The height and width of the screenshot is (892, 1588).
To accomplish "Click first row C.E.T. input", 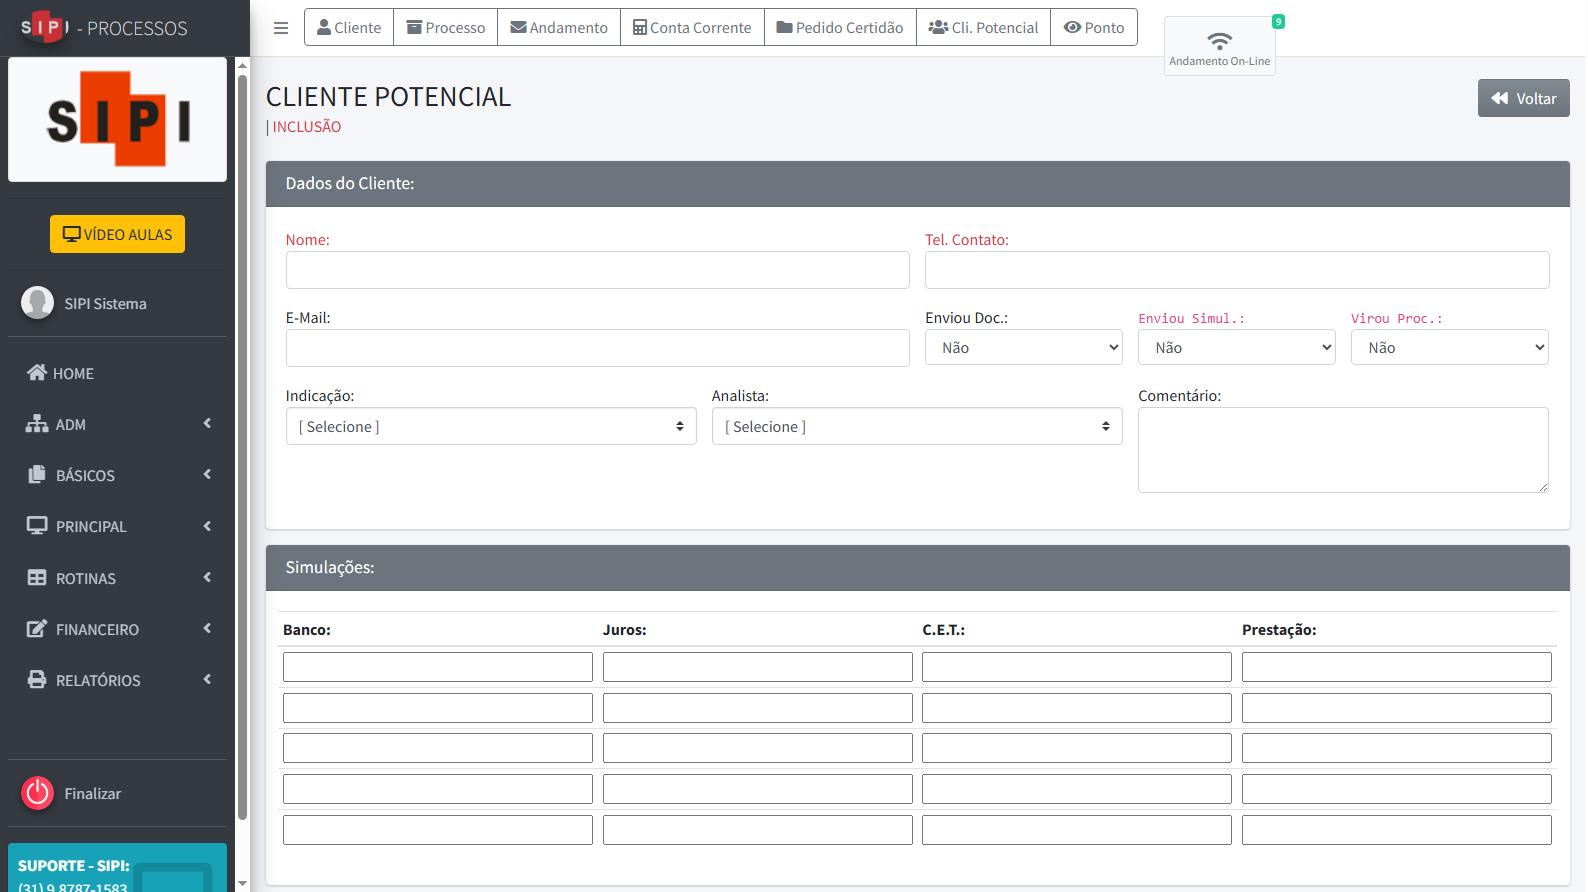I will coord(1077,667).
